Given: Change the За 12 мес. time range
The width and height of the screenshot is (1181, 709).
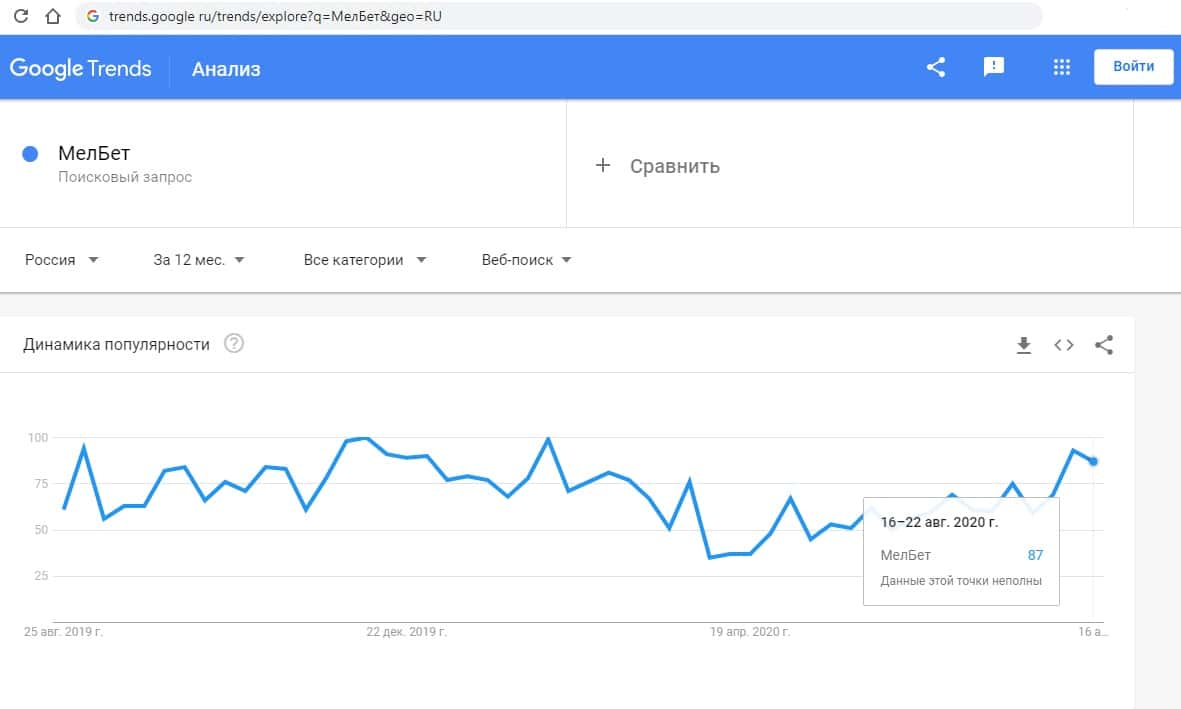Looking at the screenshot, I should click(199, 260).
